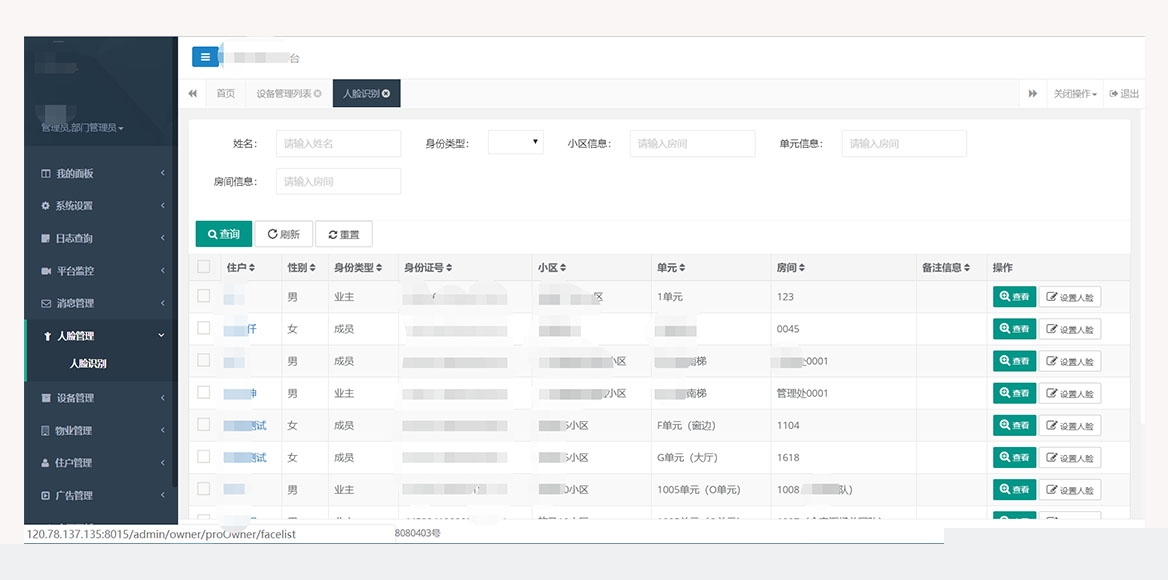Click the 我的面板 sidebar icon
1168x580 pixels.
(x=45, y=174)
